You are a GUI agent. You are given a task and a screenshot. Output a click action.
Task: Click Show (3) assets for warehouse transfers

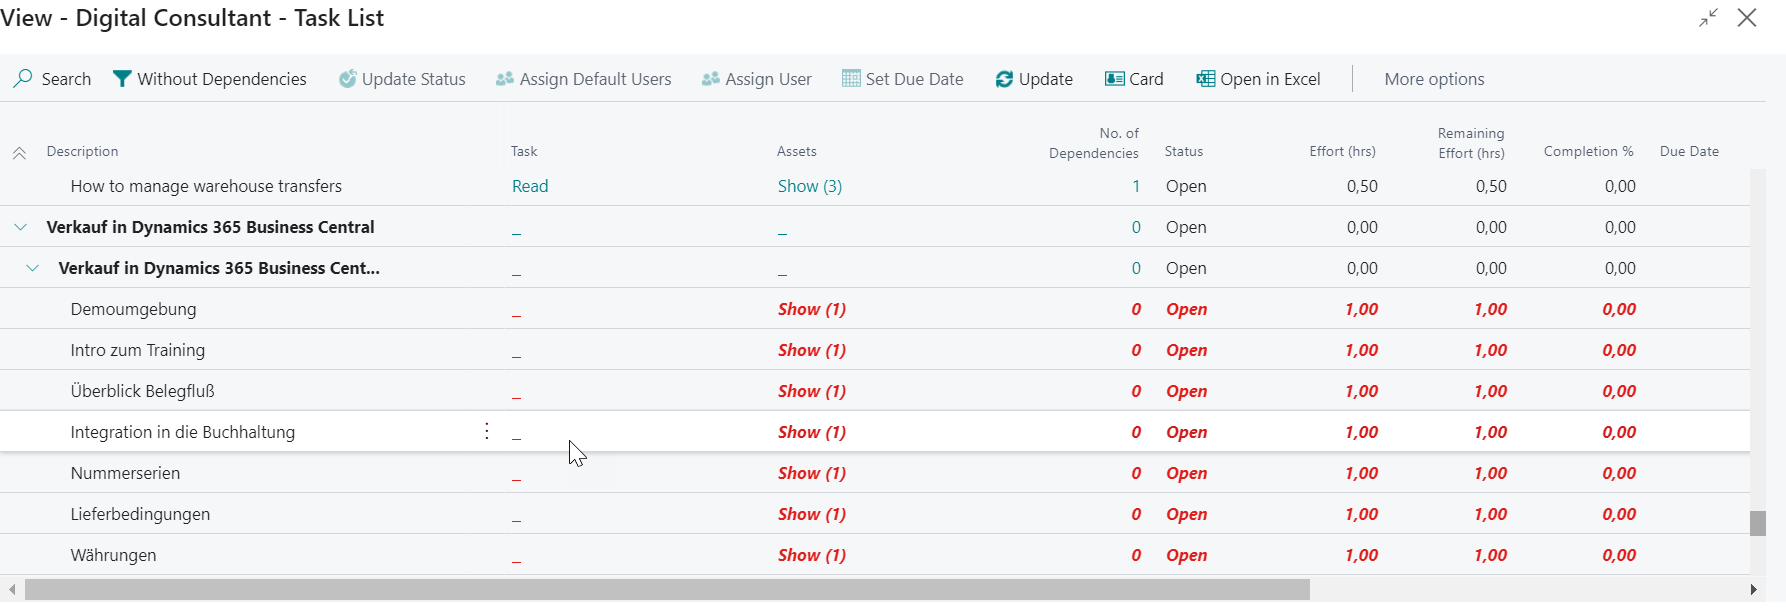(810, 186)
